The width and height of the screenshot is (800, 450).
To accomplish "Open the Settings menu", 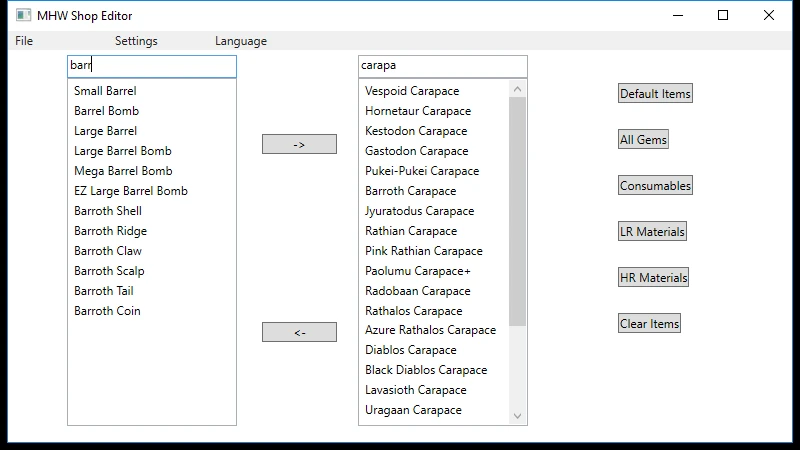I will pos(136,41).
